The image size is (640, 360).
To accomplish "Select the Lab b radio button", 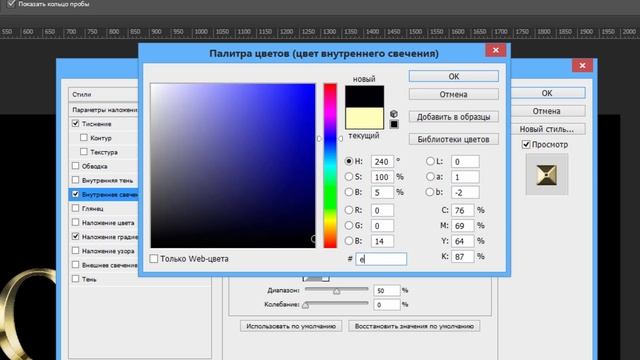I will (x=430, y=192).
